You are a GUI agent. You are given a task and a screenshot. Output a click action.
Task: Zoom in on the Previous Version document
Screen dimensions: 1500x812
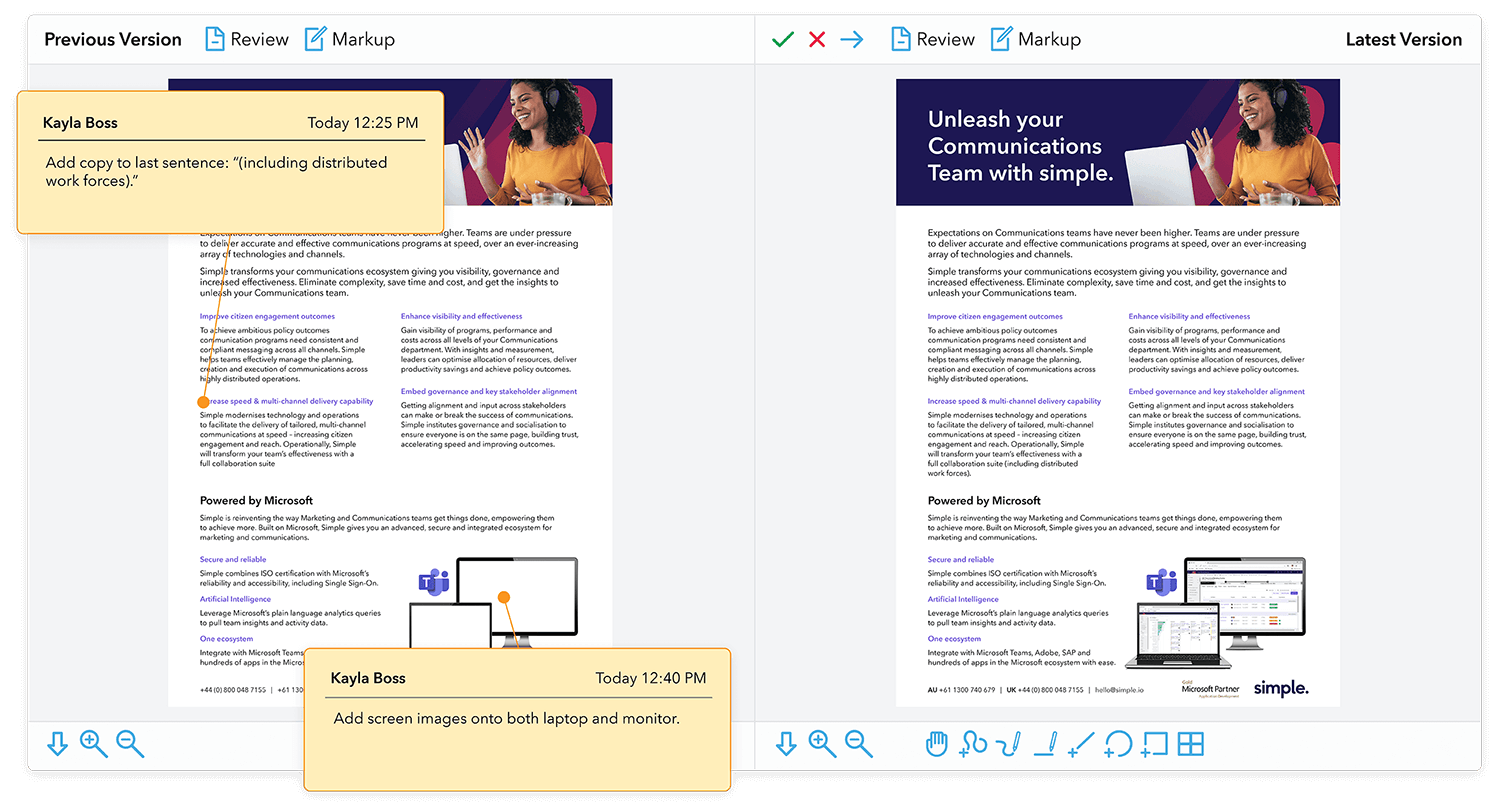tap(93, 744)
